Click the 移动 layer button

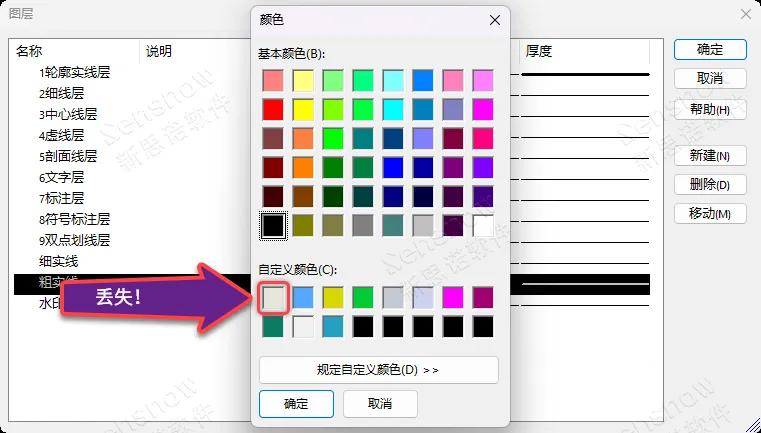pyautogui.click(x=710, y=214)
